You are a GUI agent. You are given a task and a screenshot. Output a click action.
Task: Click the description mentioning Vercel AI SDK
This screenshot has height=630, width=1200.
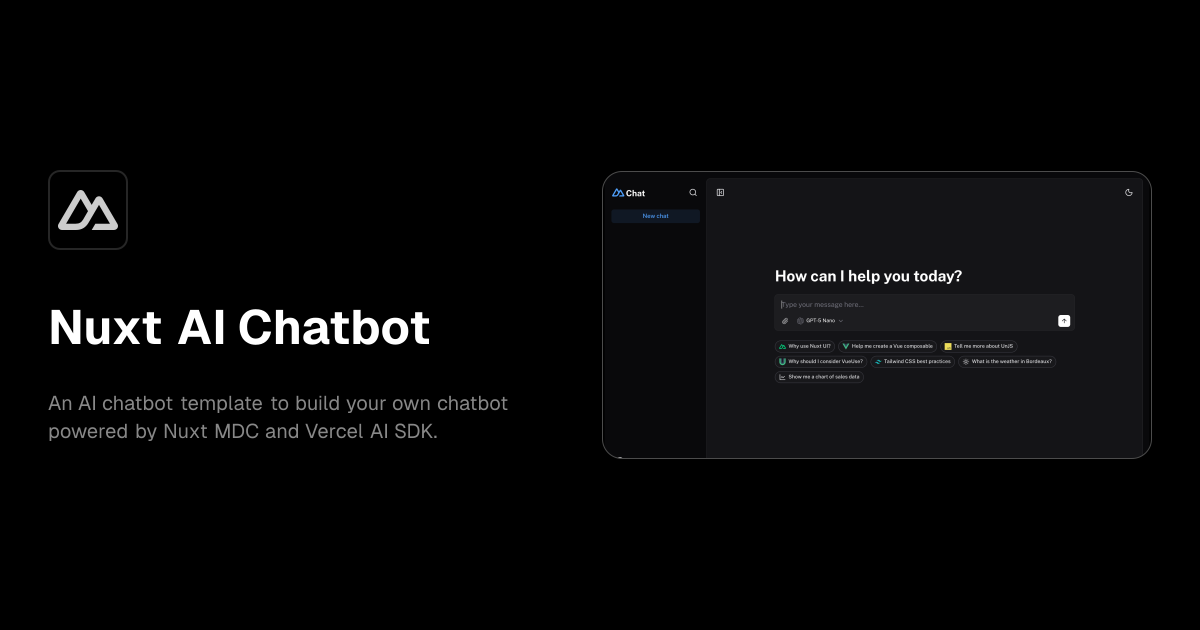278,417
